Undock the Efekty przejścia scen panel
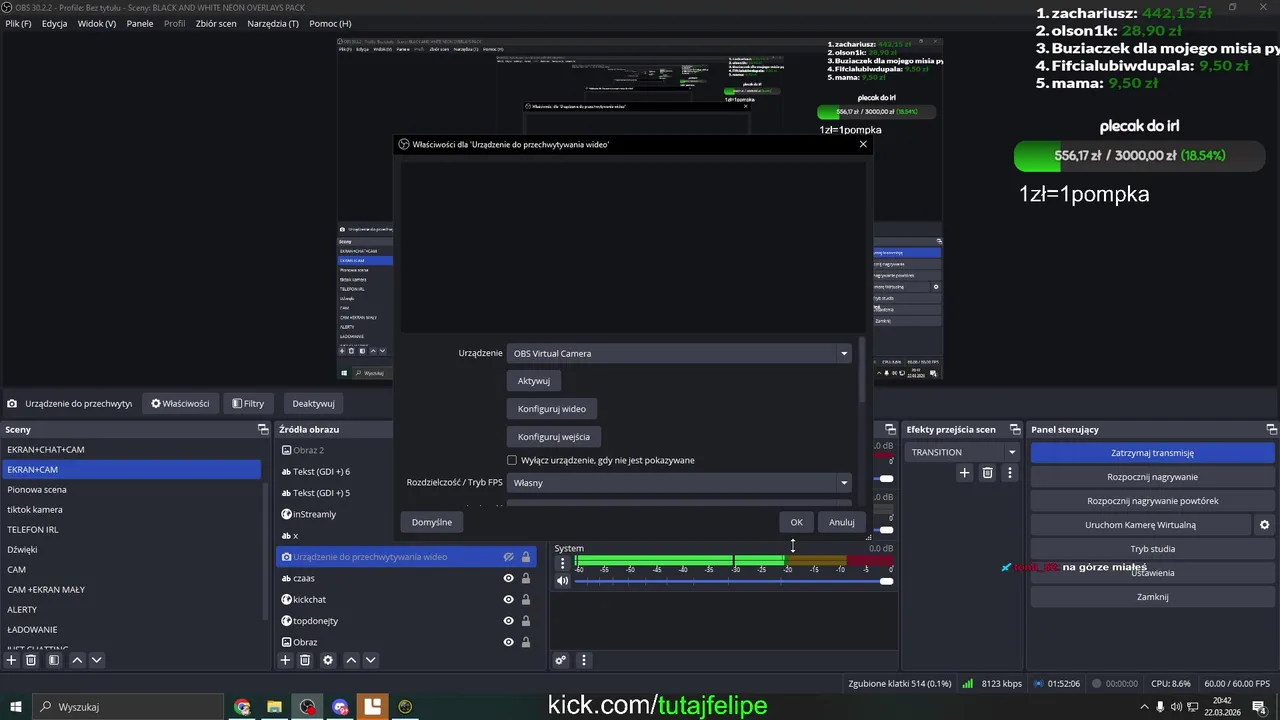This screenshot has width=1280, height=720. 1014,430
